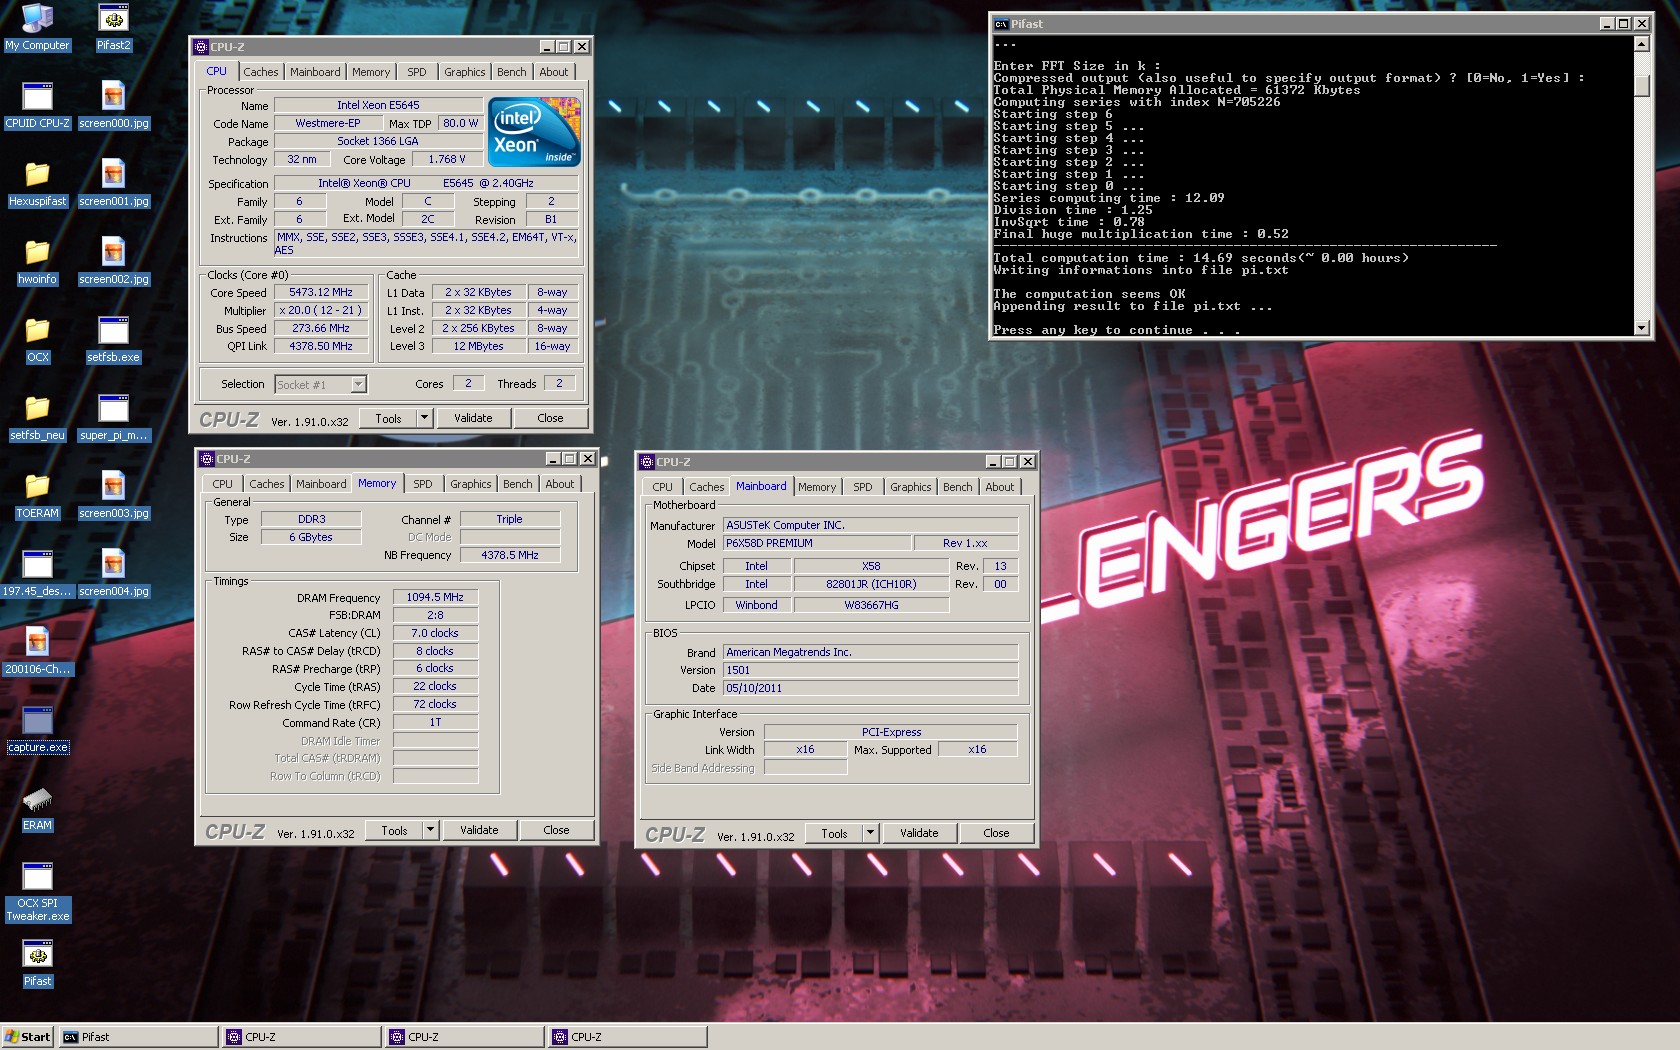Viewport: 1680px width, 1050px height.
Task: Click the DRAM Frequency 1094.5 MHz field
Action: (435, 597)
